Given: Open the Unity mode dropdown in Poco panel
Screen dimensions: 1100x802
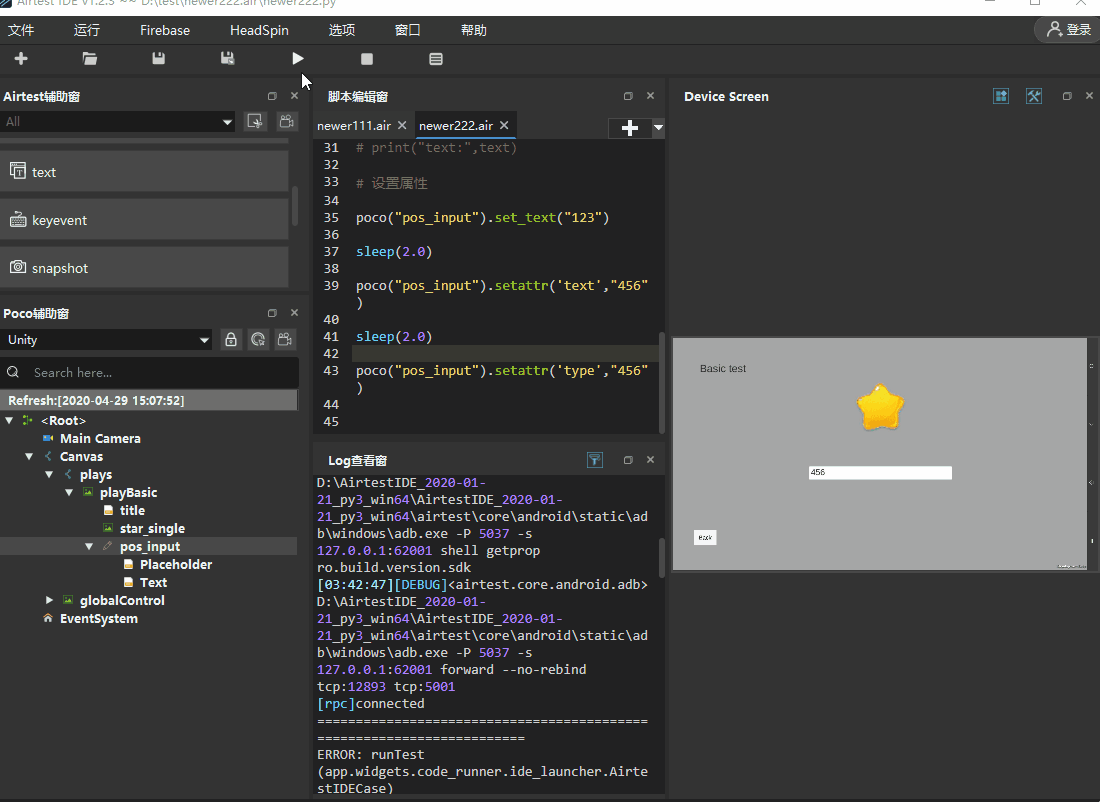Looking at the screenshot, I should (107, 340).
